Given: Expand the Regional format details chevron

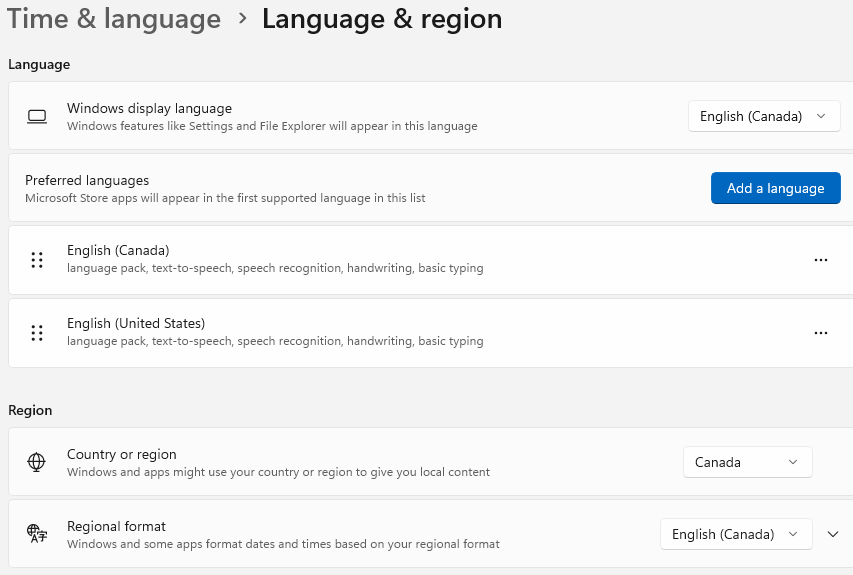Looking at the screenshot, I should click(833, 534).
